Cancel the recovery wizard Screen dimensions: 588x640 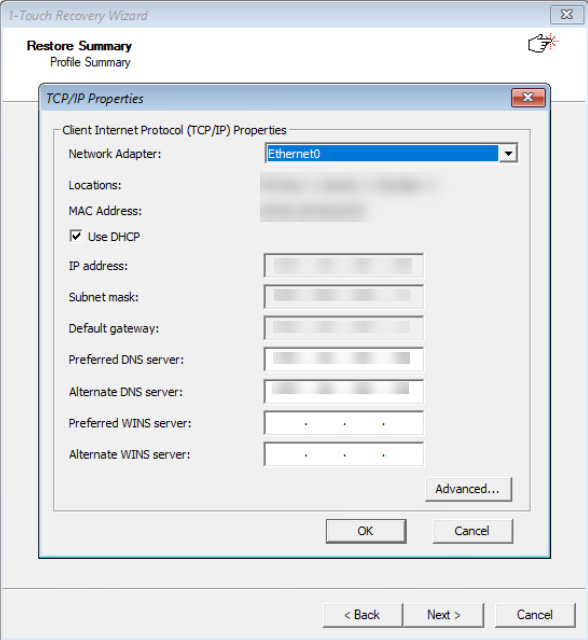[x=535, y=615]
